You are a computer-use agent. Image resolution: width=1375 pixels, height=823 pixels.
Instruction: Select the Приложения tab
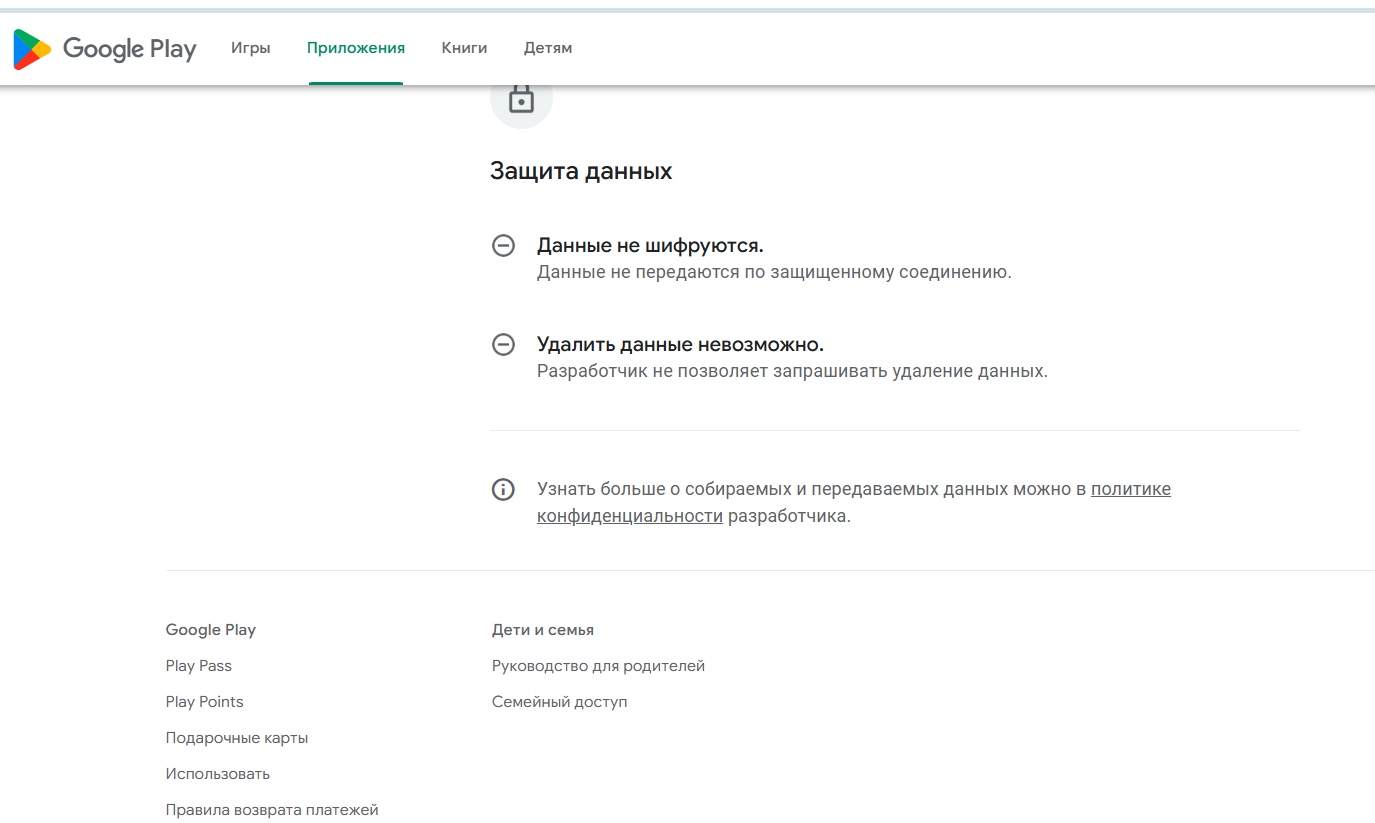tap(356, 48)
